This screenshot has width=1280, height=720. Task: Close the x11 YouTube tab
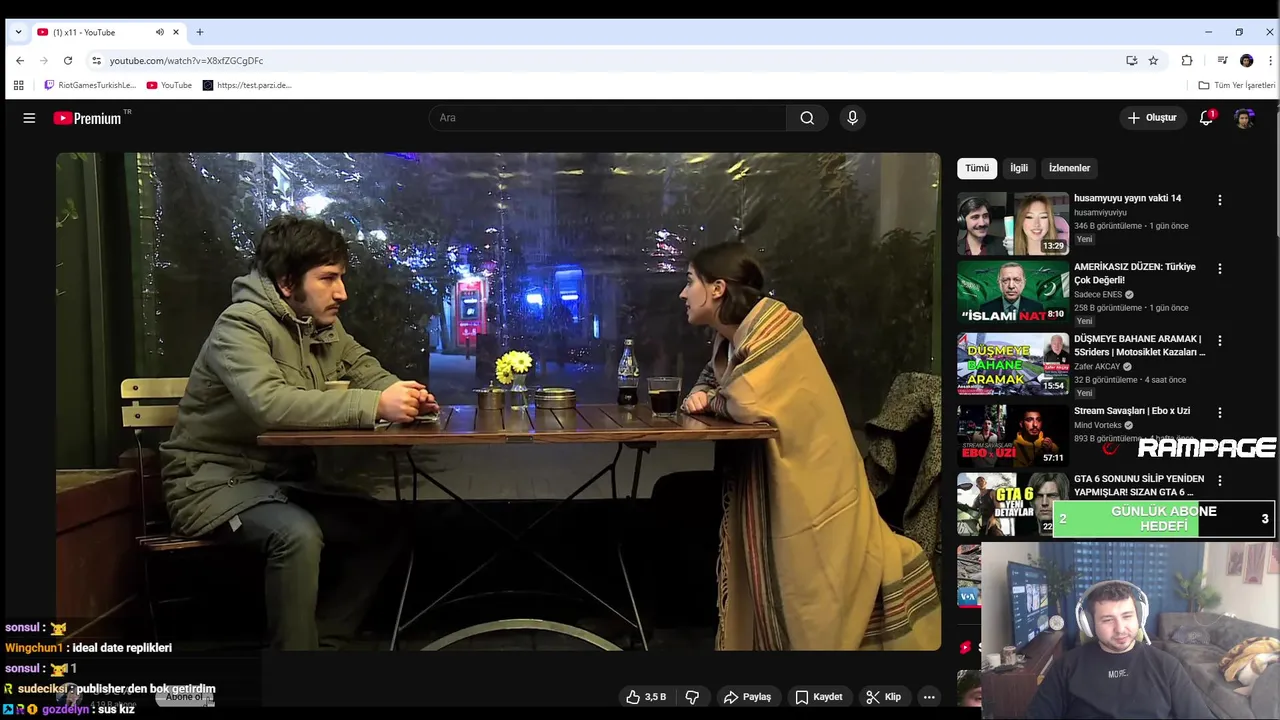[176, 32]
